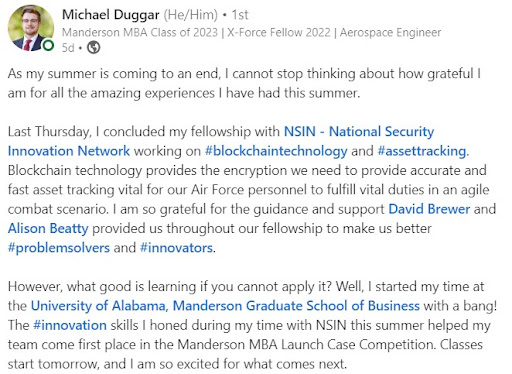The image size is (512, 374).
Task: Visit David Brewer's profile mention
Action: (x=429, y=209)
